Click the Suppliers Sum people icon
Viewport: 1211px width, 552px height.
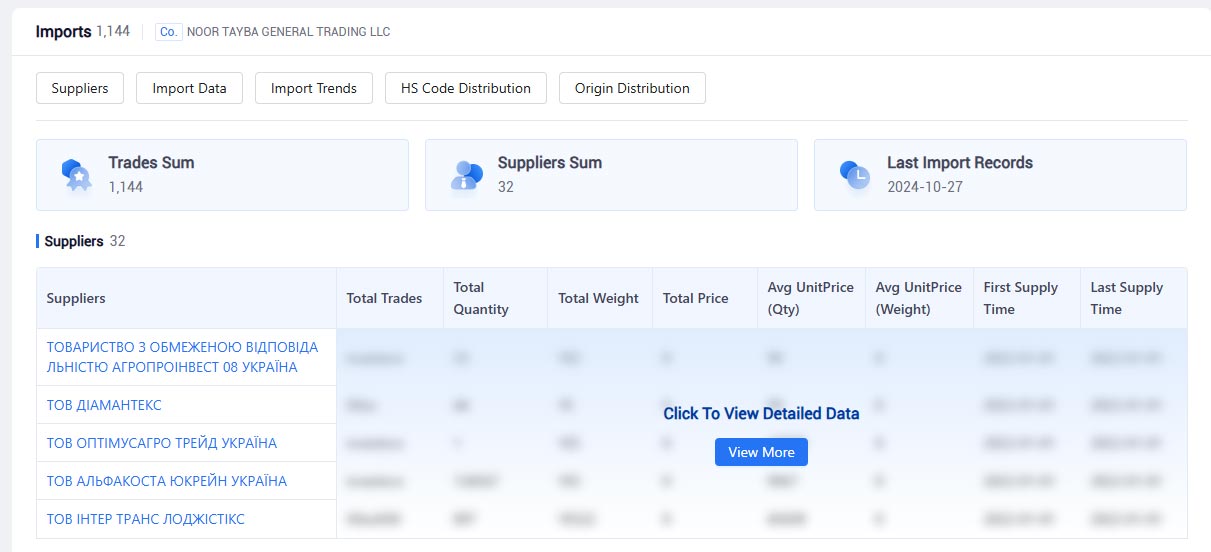(x=466, y=175)
